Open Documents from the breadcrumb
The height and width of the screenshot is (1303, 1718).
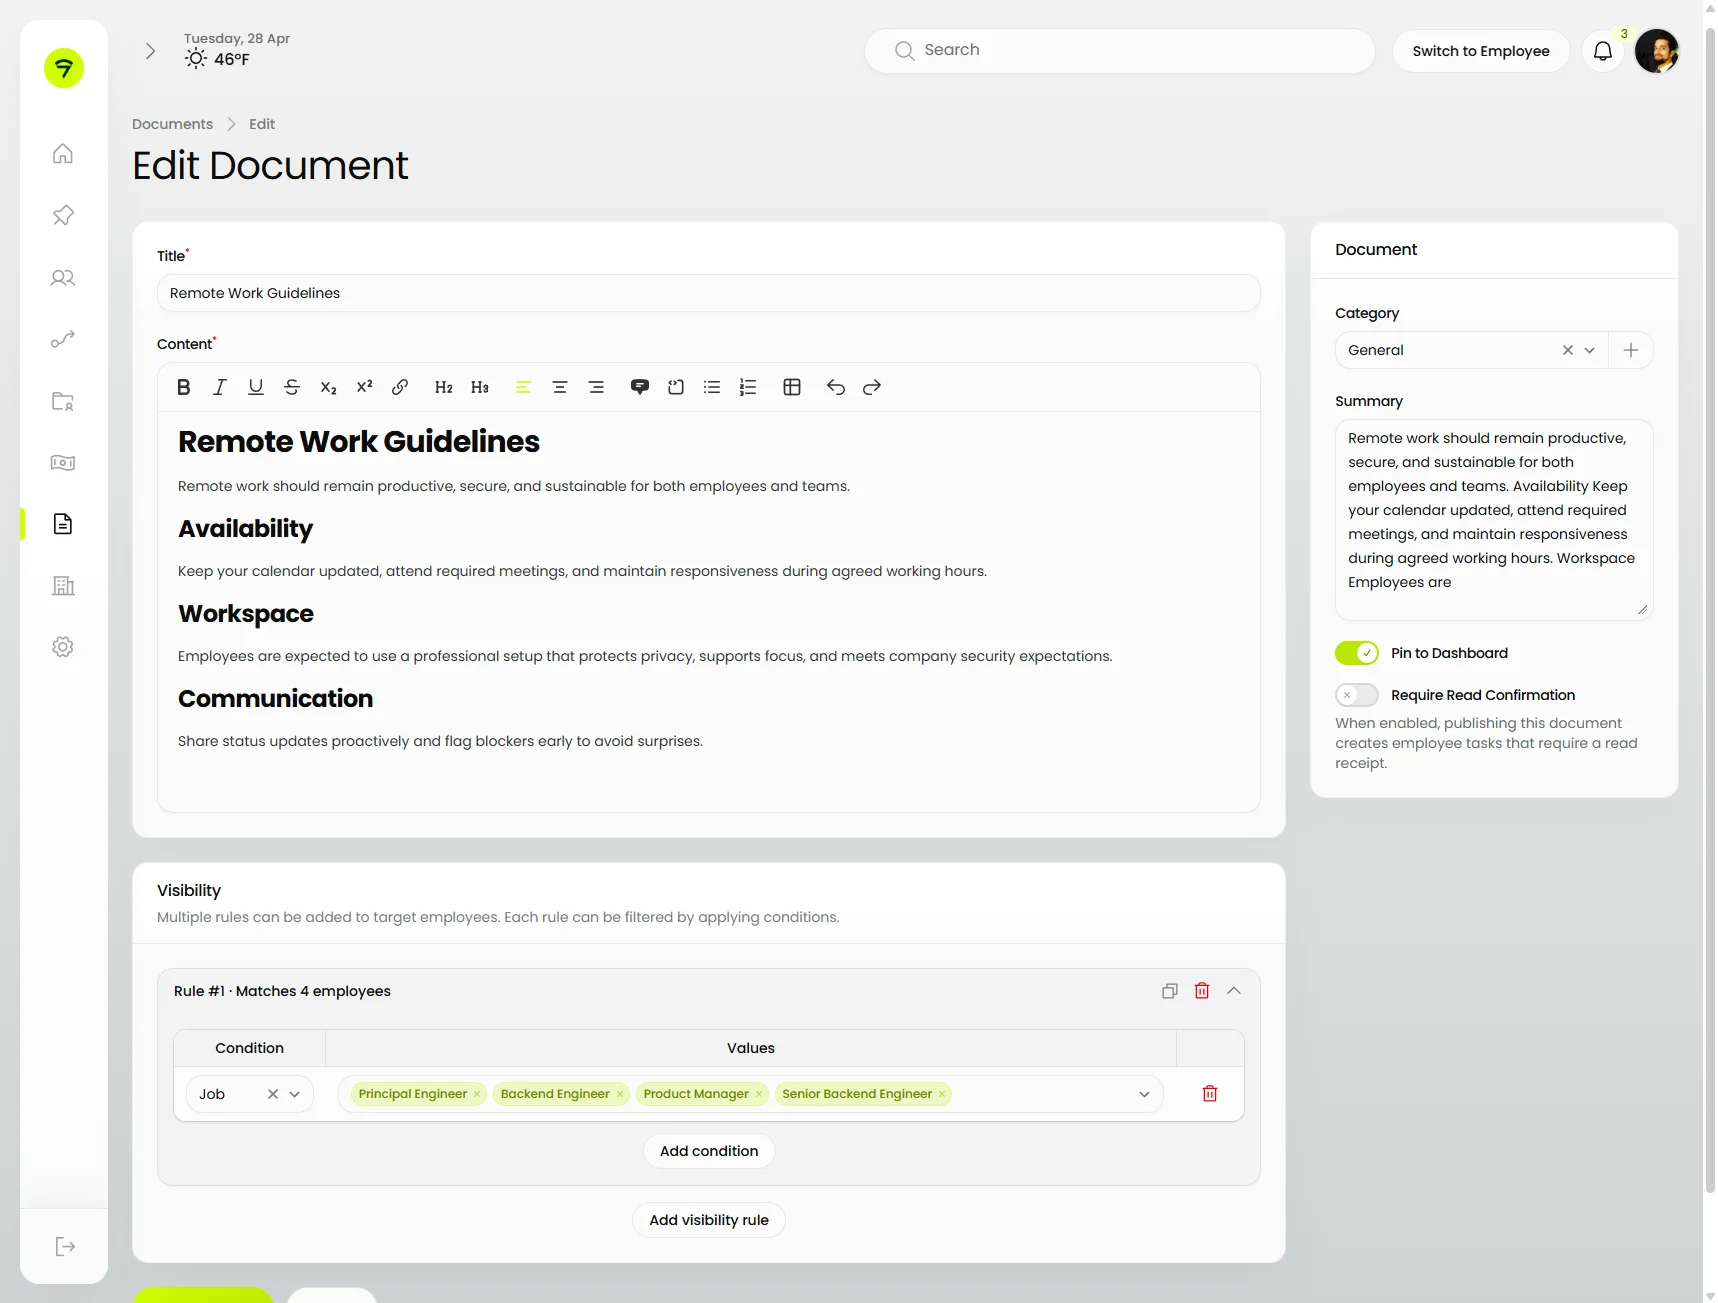tap(172, 123)
